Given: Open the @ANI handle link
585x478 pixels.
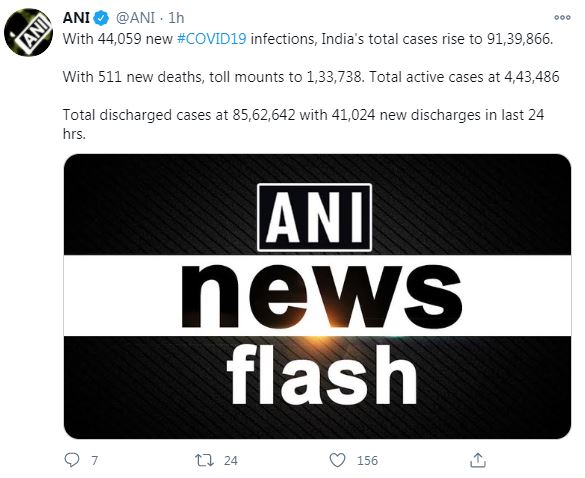Looking at the screenshot, I should click(x=135, y=18).
